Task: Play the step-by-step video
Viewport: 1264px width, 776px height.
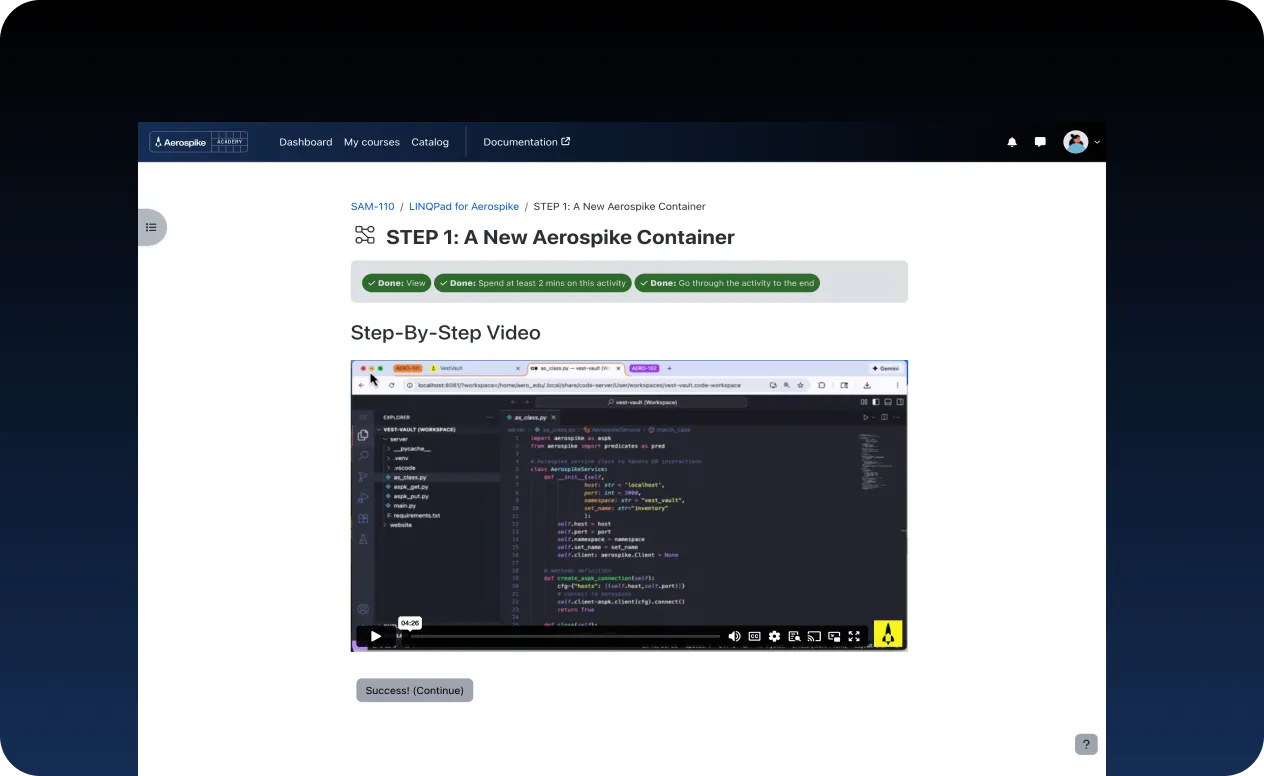Action: tap(375, 636)
